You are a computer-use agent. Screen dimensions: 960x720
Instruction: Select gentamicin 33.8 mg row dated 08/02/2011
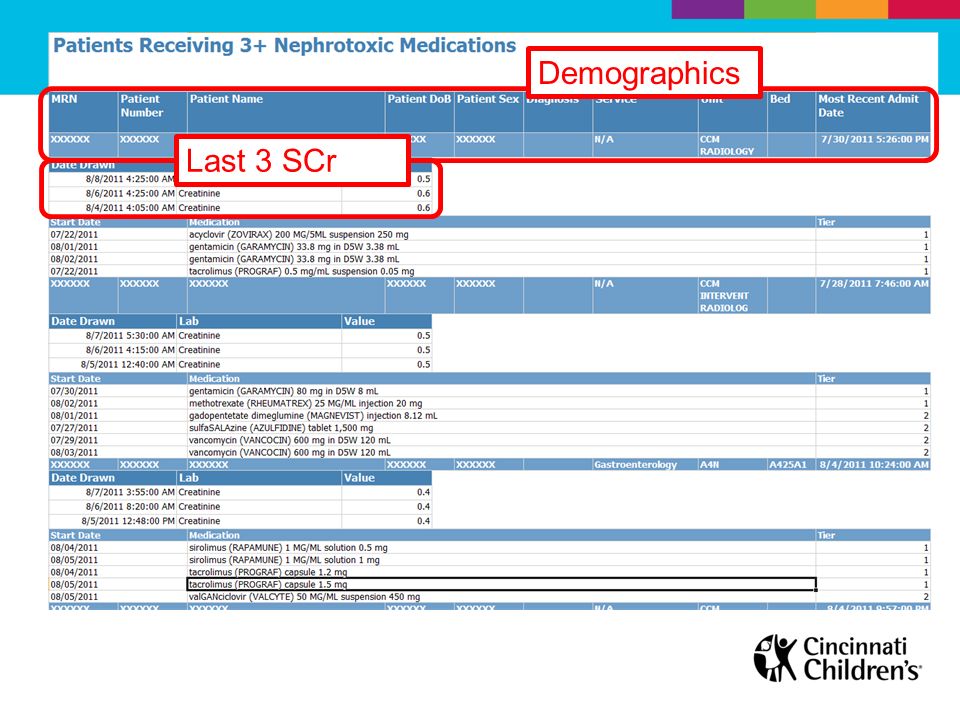point(489,259)
